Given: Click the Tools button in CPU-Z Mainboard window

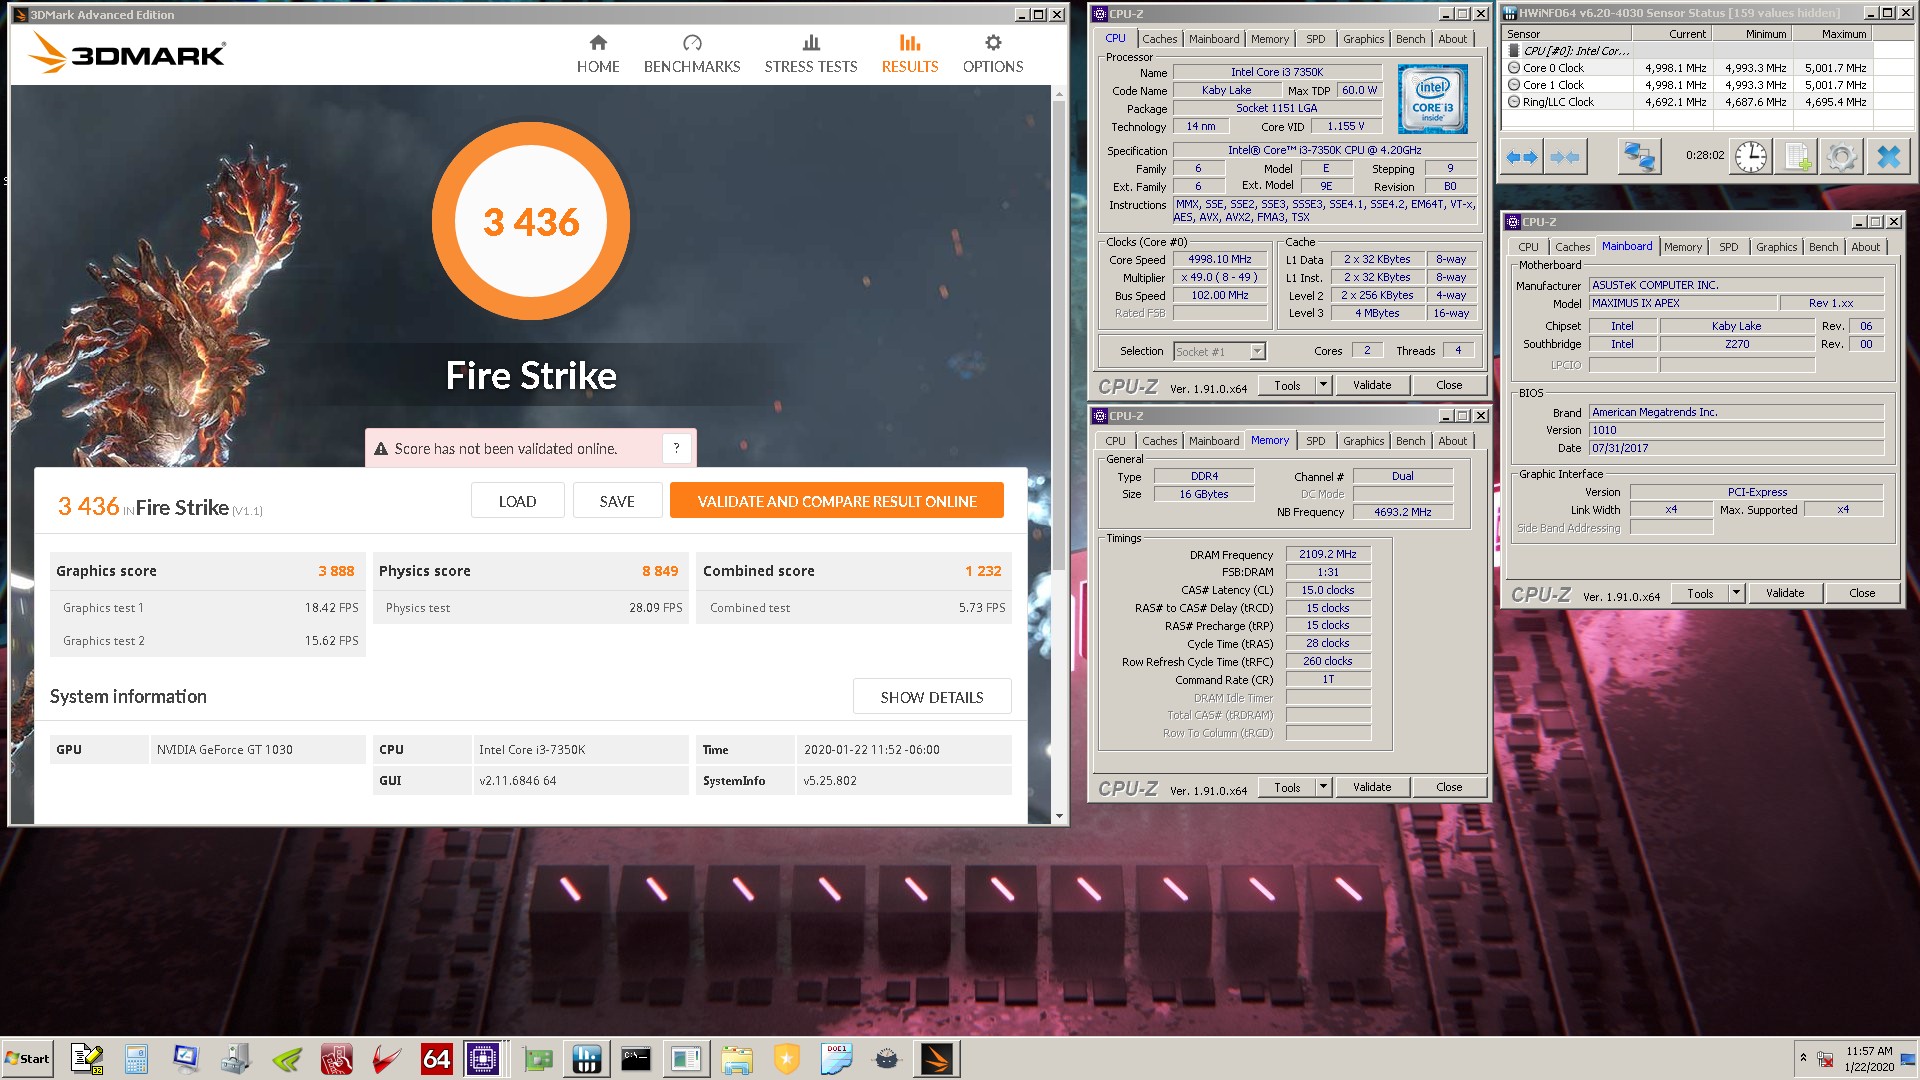Looking at the screenshot, I should click(x=1700, y=593).
